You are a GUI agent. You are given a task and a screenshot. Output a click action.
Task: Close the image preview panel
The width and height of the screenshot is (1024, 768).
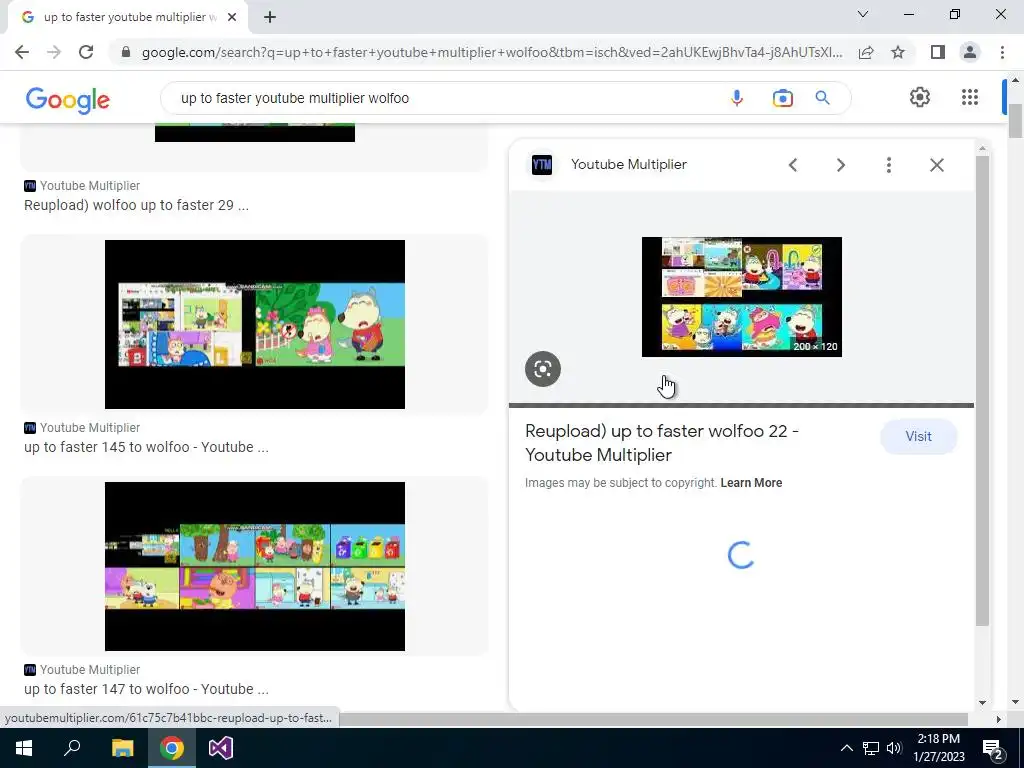click(936, 165)
